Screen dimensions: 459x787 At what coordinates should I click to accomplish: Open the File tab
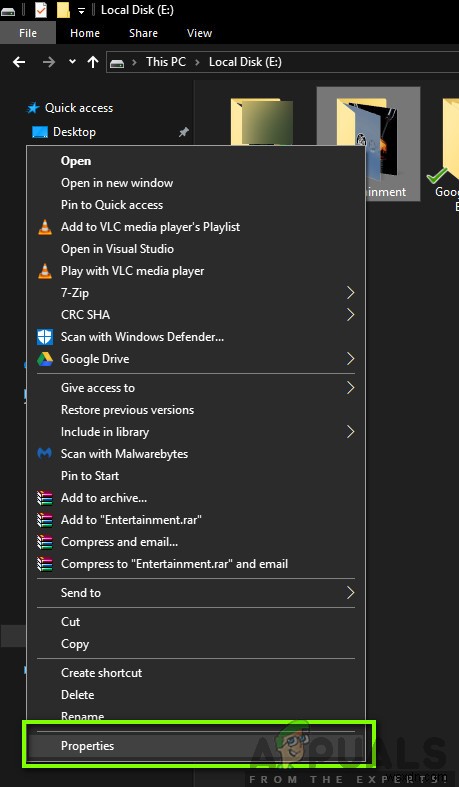pyautogui.click(x=28, y=33)
